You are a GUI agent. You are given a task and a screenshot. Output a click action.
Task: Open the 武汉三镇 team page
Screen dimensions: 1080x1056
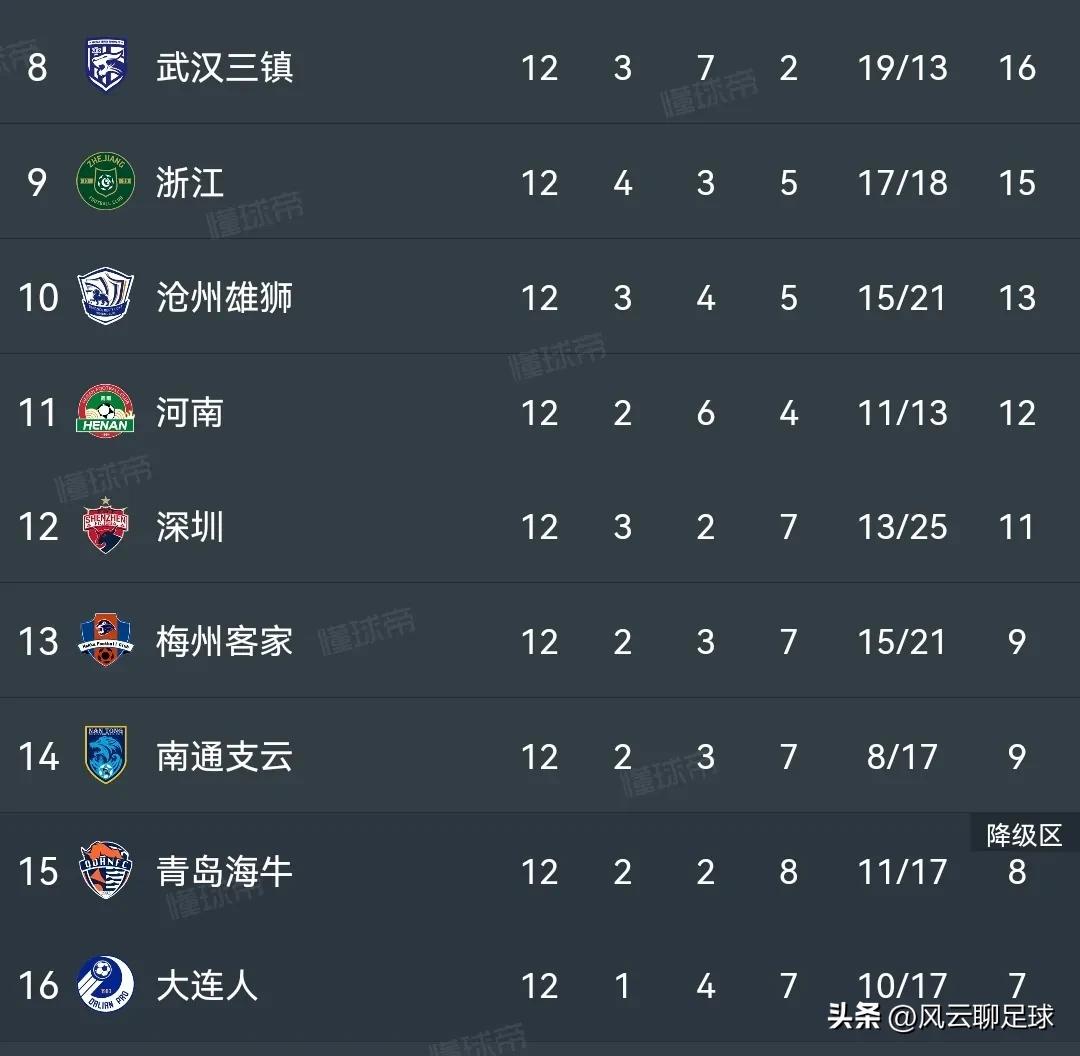[x=224, y=68]
